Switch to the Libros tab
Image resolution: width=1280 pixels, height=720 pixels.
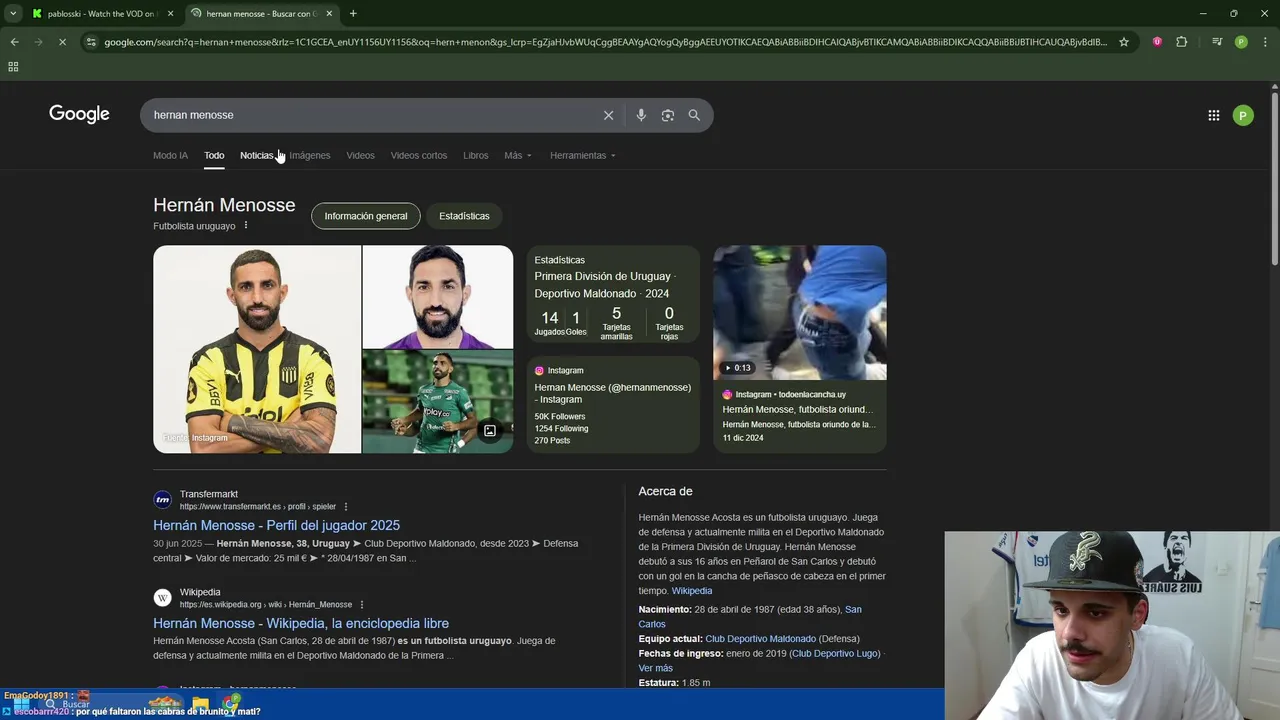pos(476,155)
